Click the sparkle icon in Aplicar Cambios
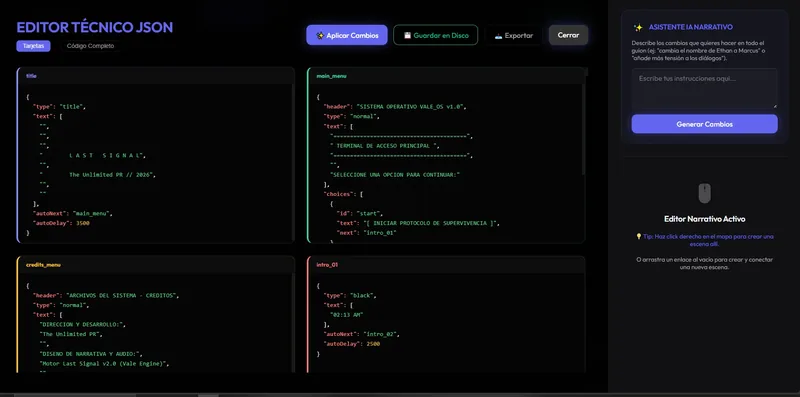The width and height of the screenshot is (800, 397). click(x=320, y=36)
